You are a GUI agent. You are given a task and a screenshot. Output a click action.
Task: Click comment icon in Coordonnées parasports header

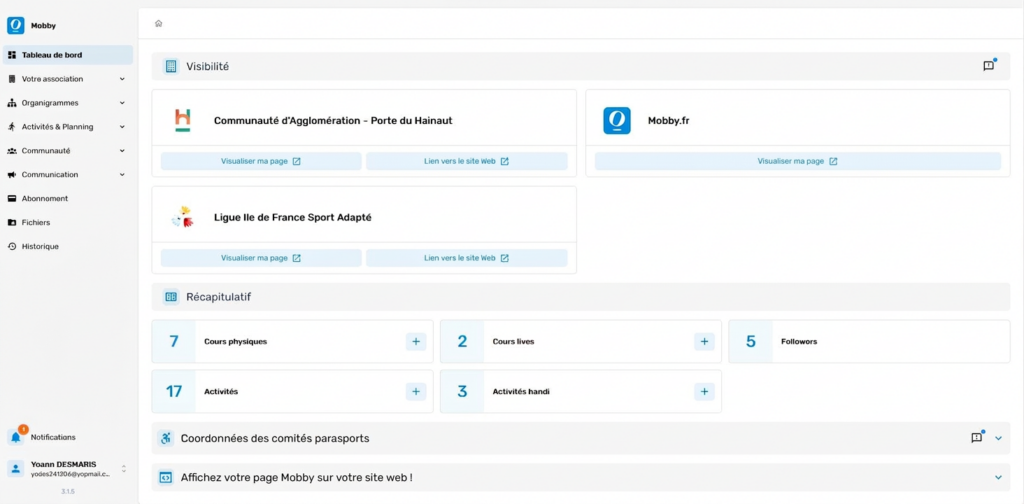(x=977, y=438)
